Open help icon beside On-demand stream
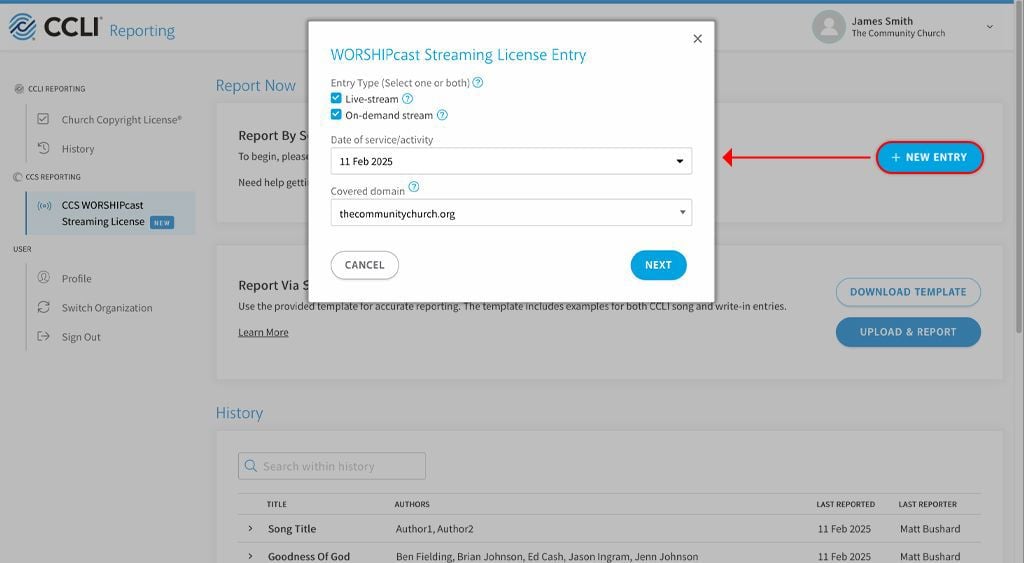Viewport: 1024px width, 563px height. 442,115
